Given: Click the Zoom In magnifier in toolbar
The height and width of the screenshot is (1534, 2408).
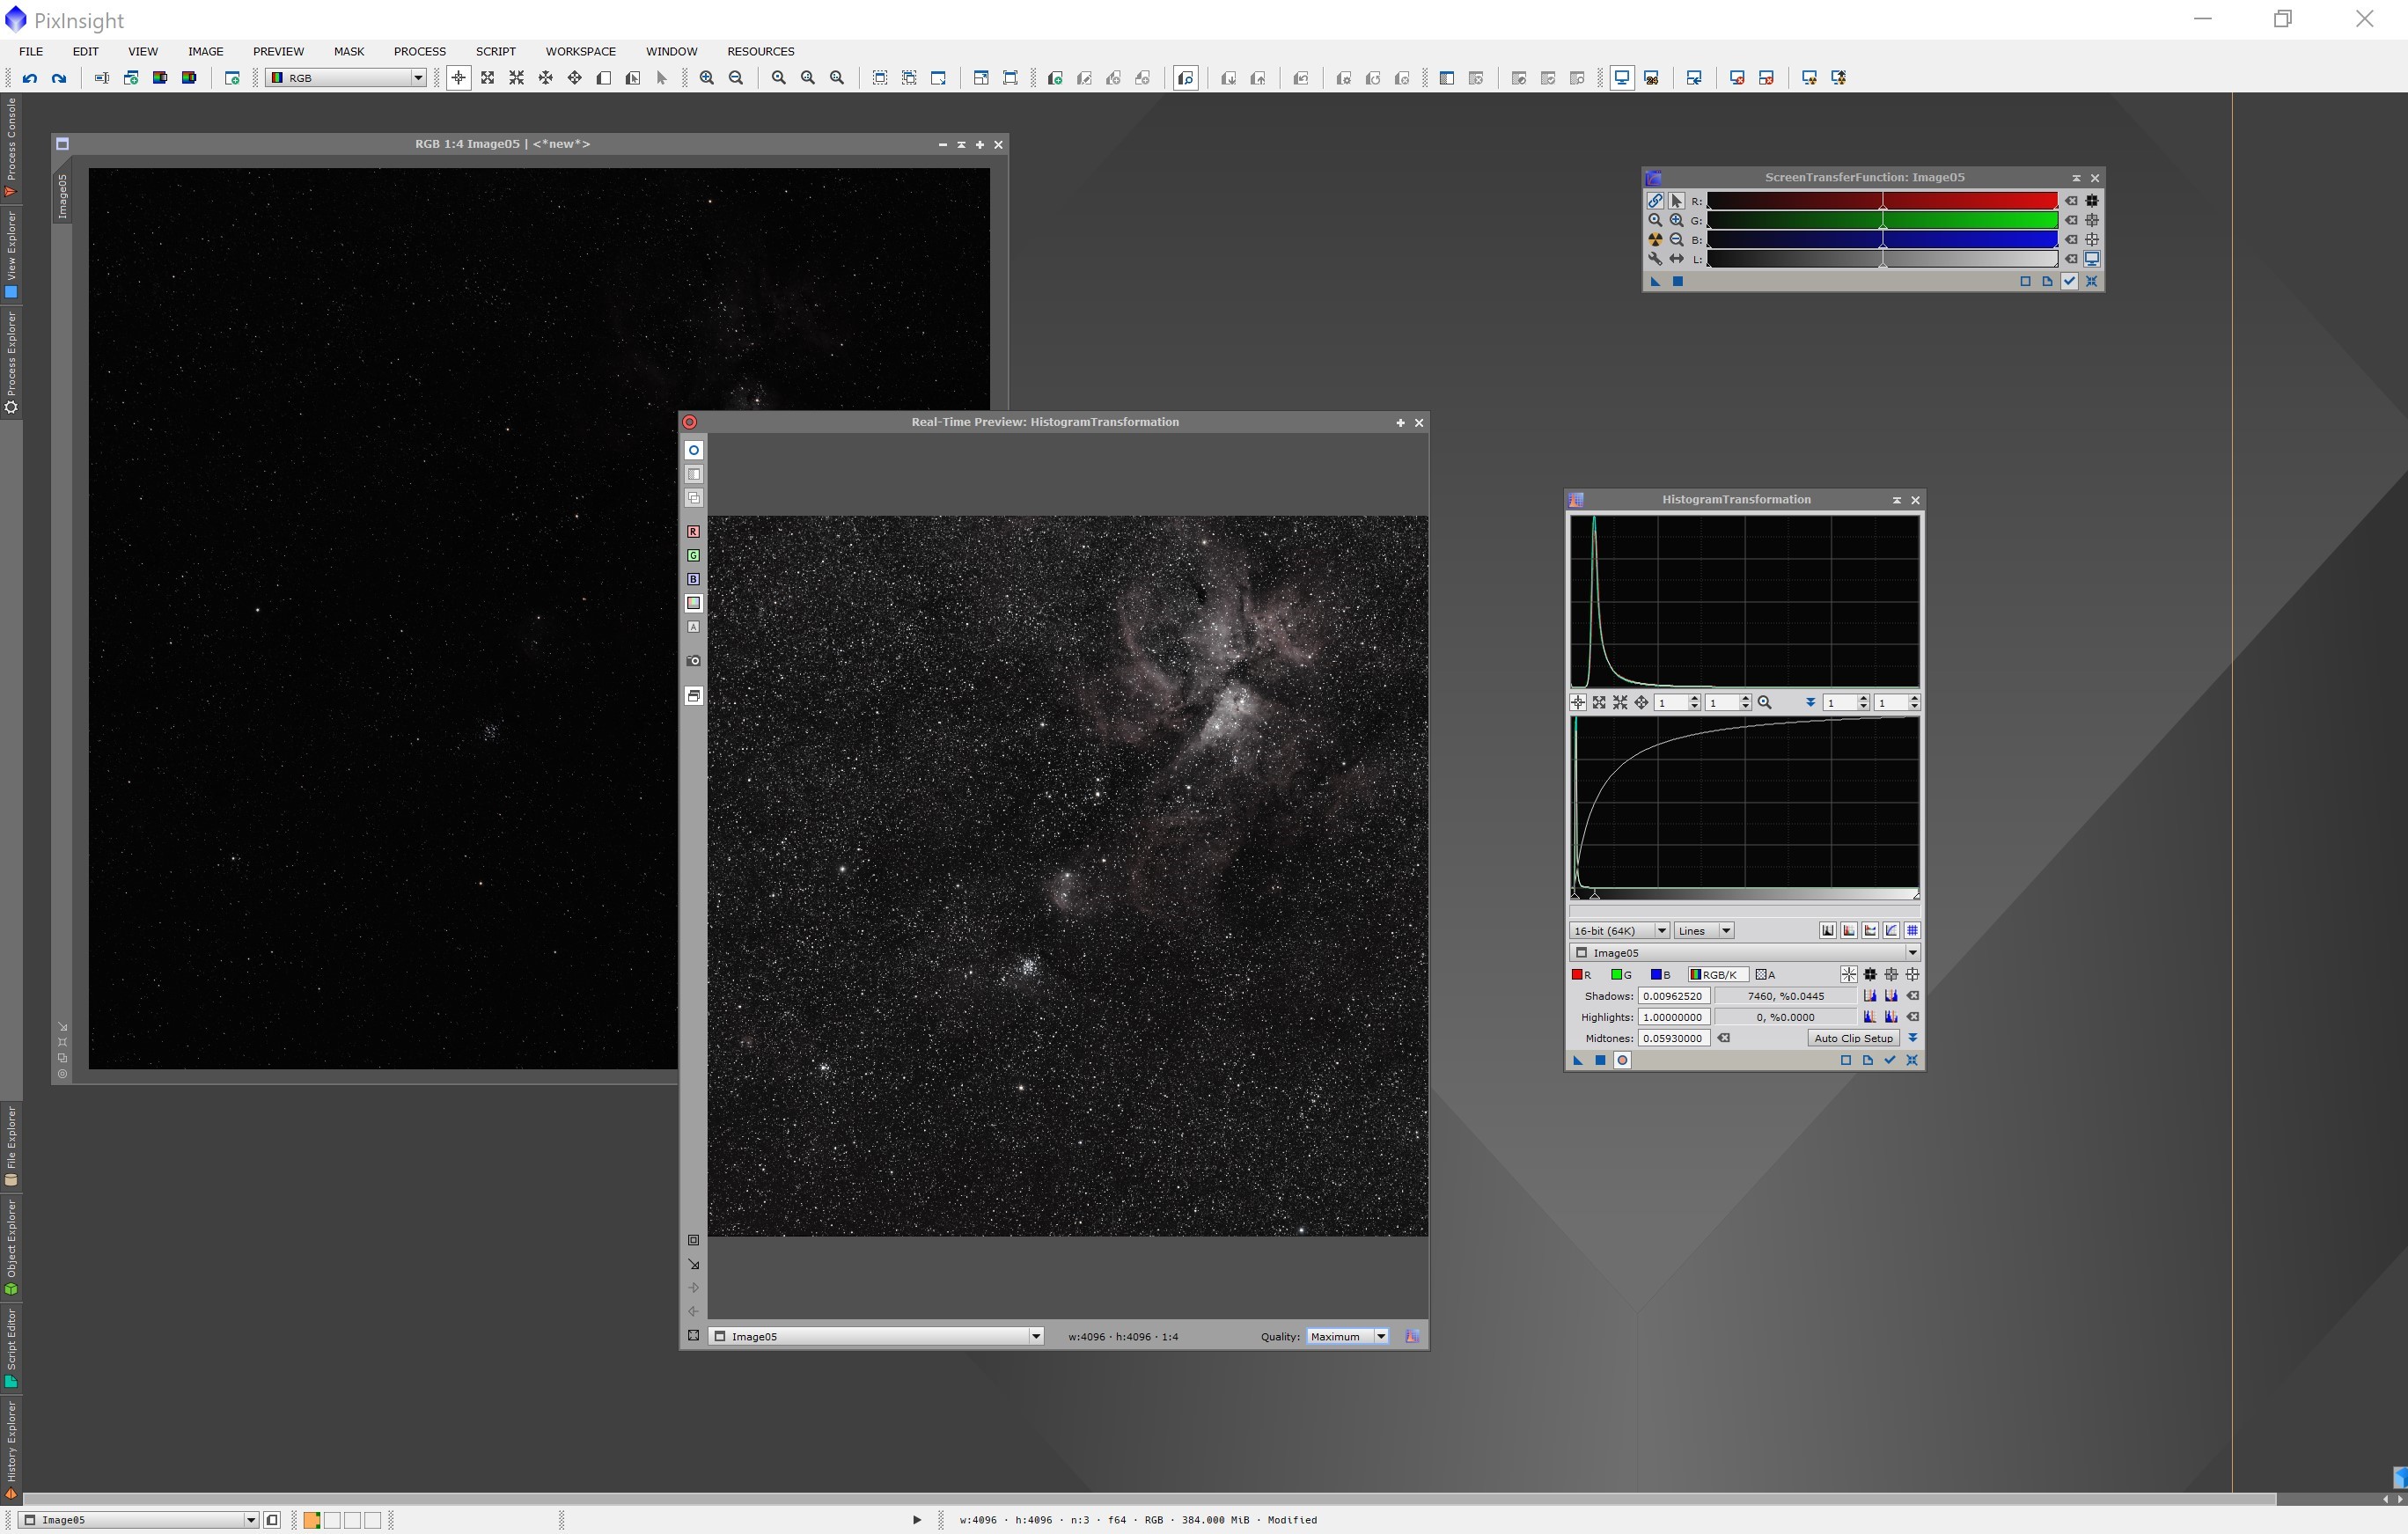Looking at the screenshot, I should [x=707, y=78].
